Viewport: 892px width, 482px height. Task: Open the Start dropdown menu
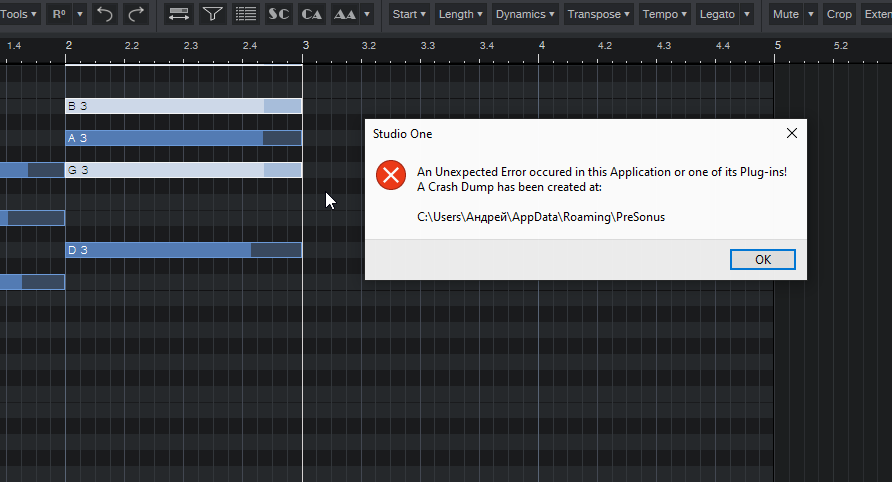pyautogui.click(x=409, y=14)
